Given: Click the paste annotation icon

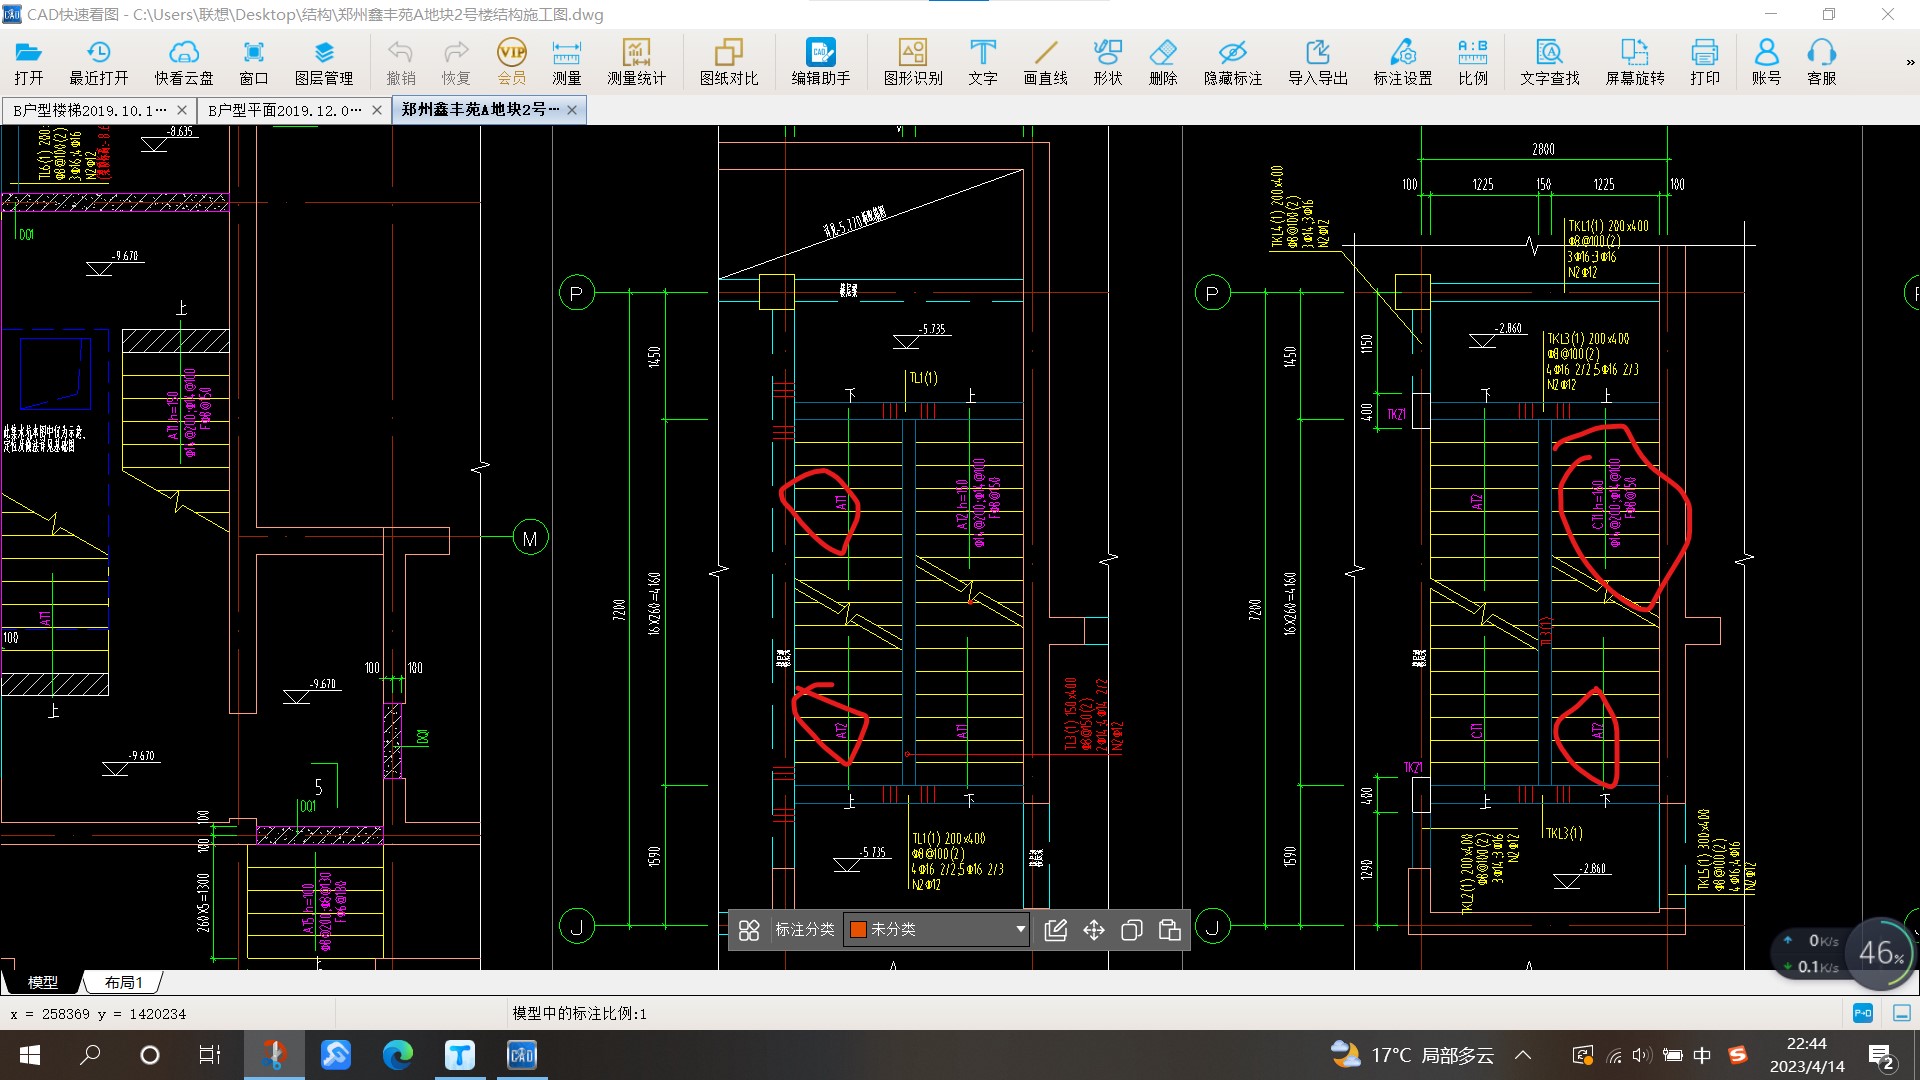Looking at the screenshot, I should pos(1170,930).
